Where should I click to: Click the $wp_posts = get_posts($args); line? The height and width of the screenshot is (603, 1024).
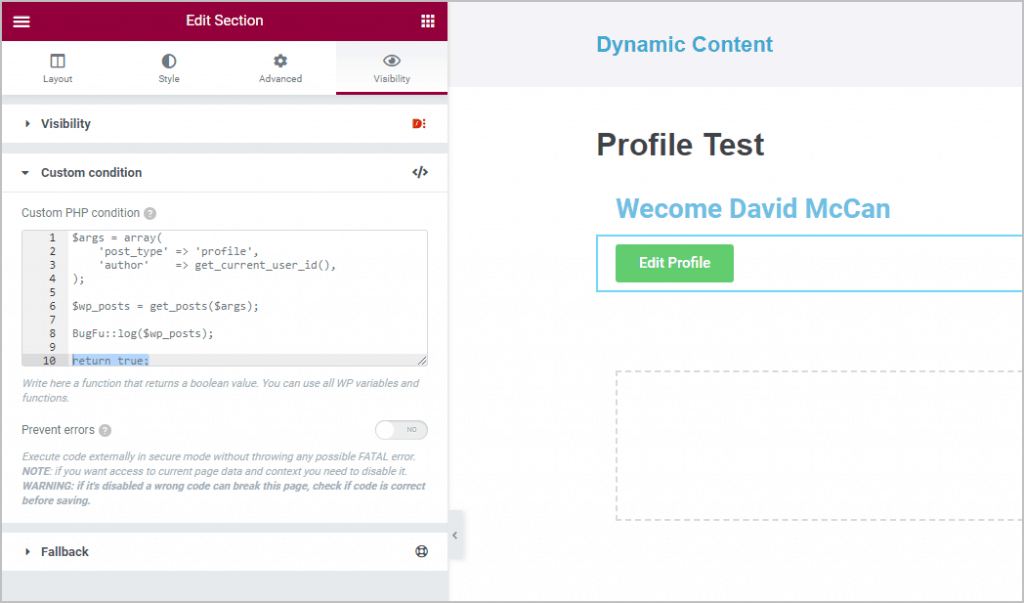(165, 306)
